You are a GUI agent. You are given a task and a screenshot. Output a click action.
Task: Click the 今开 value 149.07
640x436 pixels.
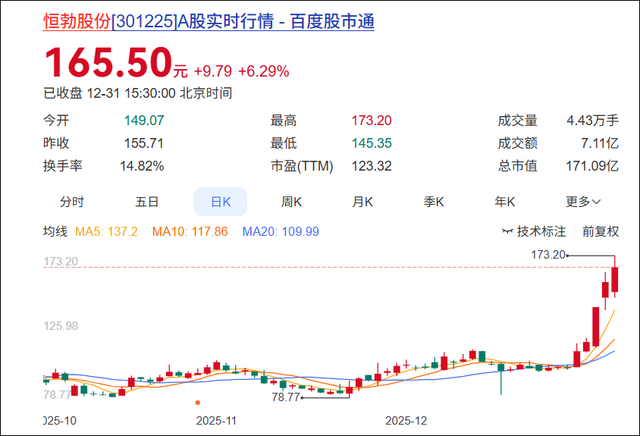pos(144,120)
